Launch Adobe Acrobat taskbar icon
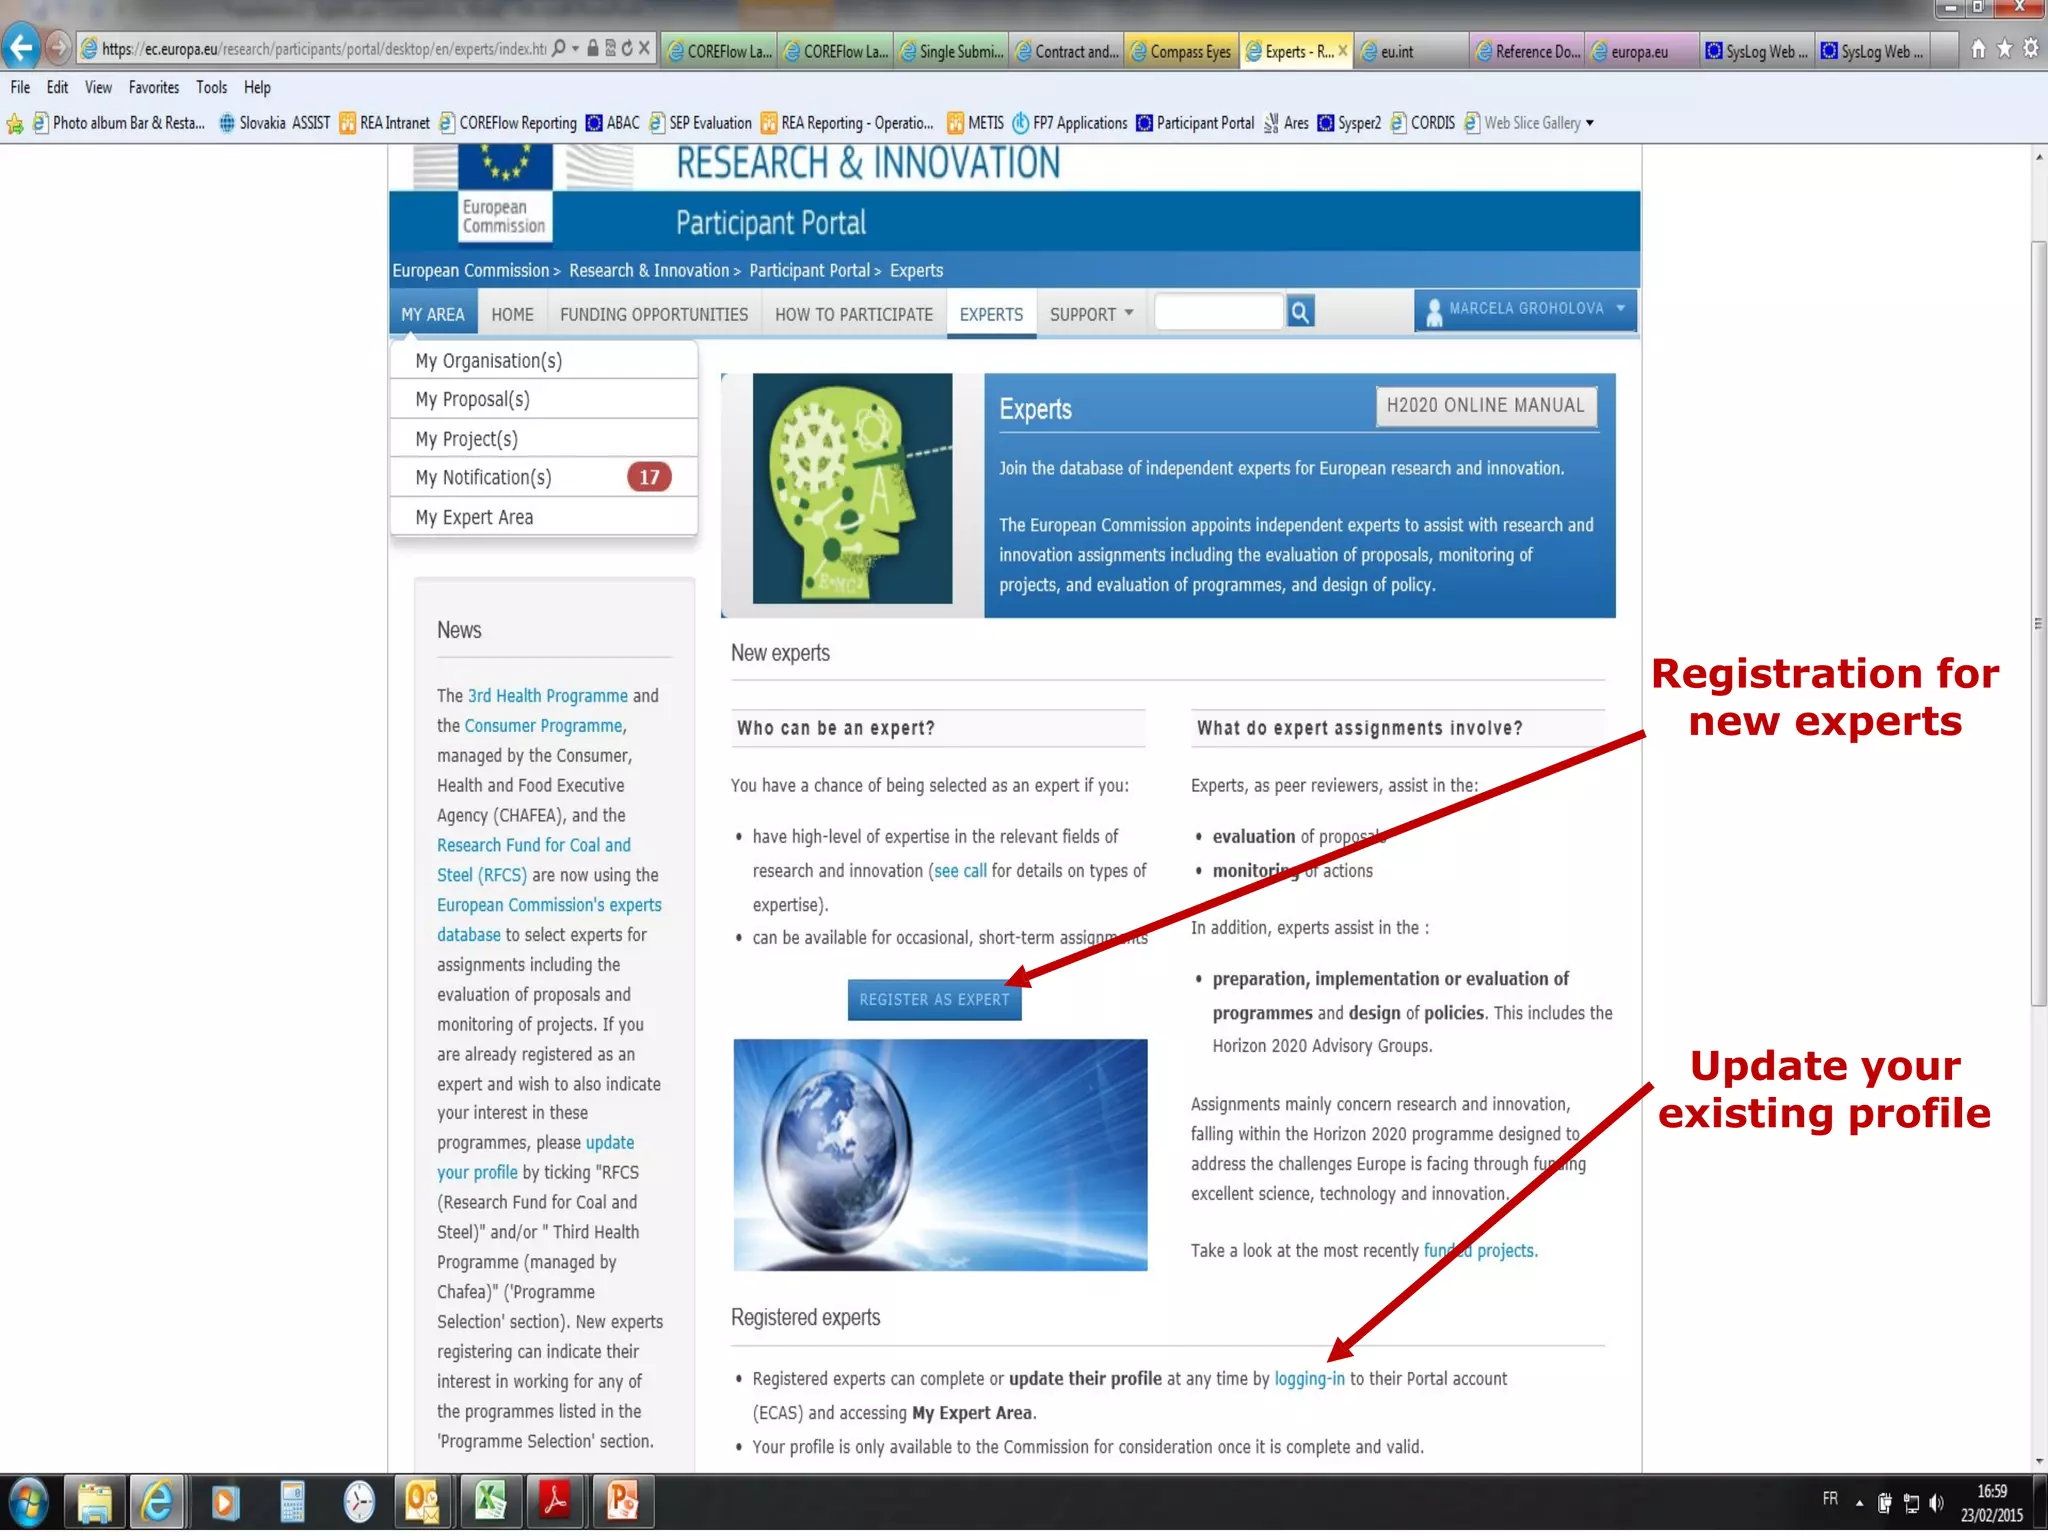The height and width of the screenshot is (1536, 2048). click(556, 1501)
